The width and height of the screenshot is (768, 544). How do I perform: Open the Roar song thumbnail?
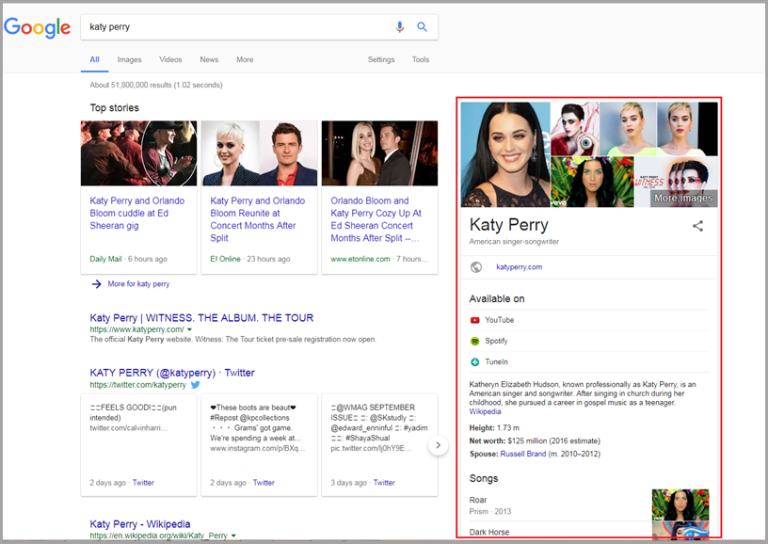coord(680,505)
